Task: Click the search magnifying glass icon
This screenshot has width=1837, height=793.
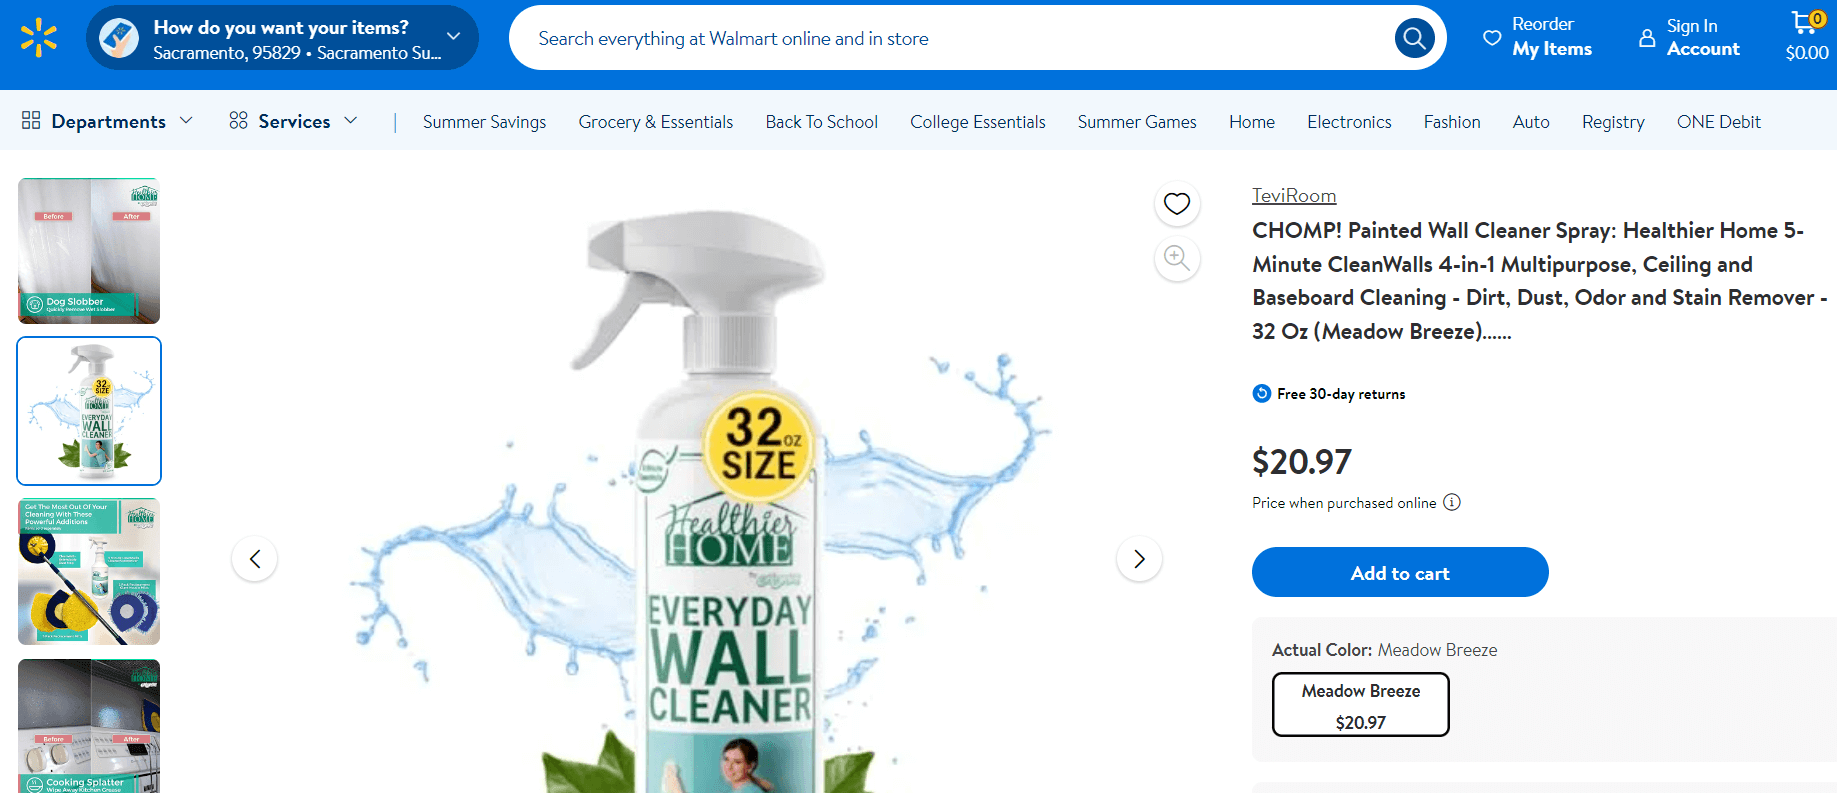Action: click(1414, 37)
